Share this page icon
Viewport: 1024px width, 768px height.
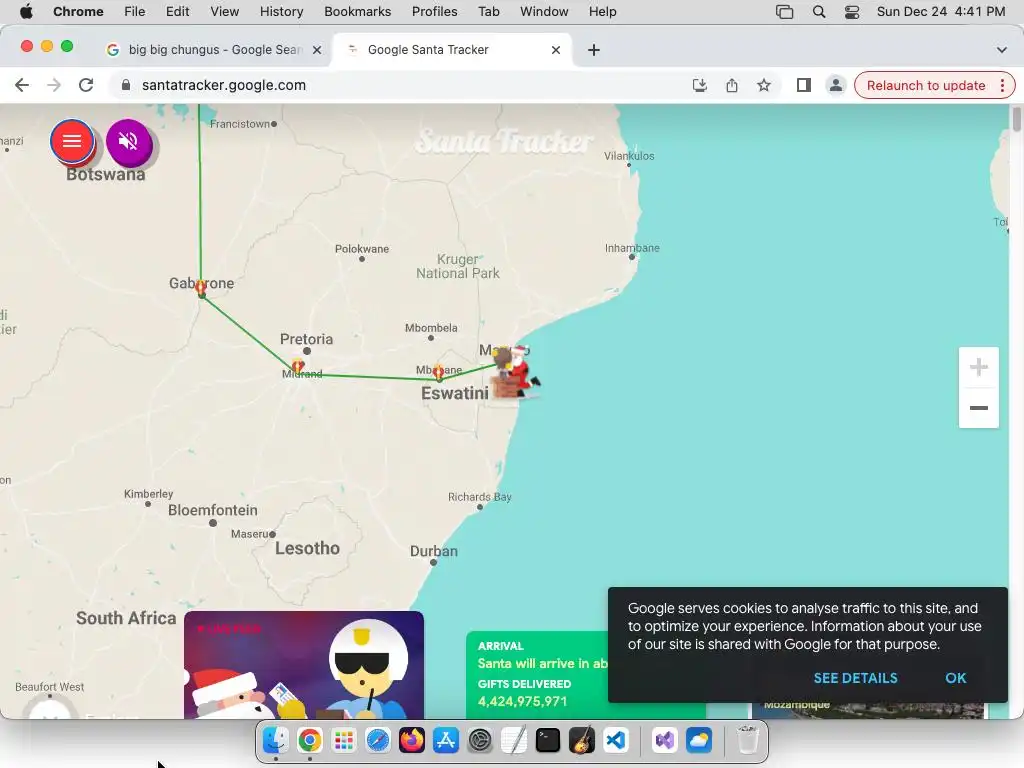731,86
